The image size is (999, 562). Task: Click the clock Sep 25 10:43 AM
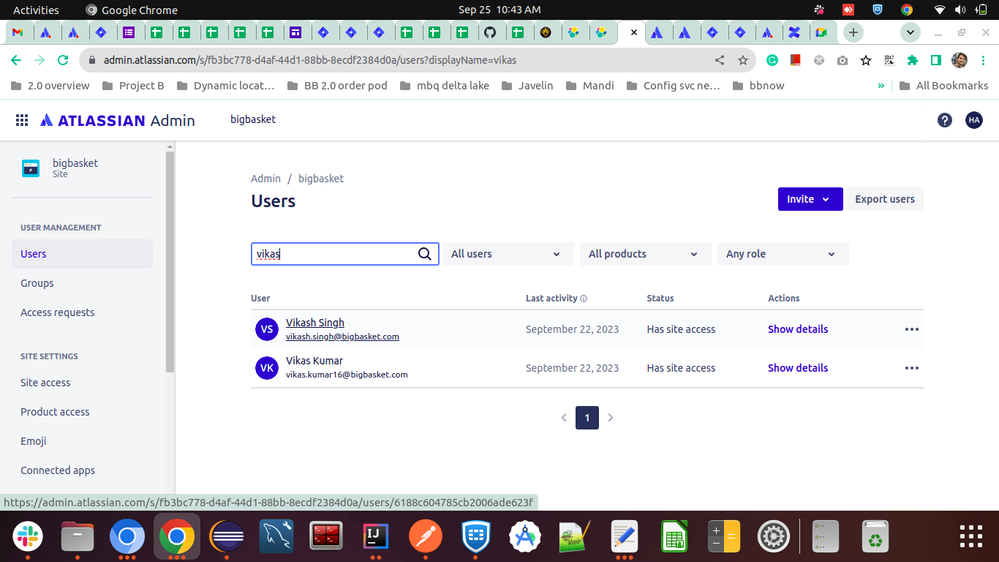pos(500,10)
